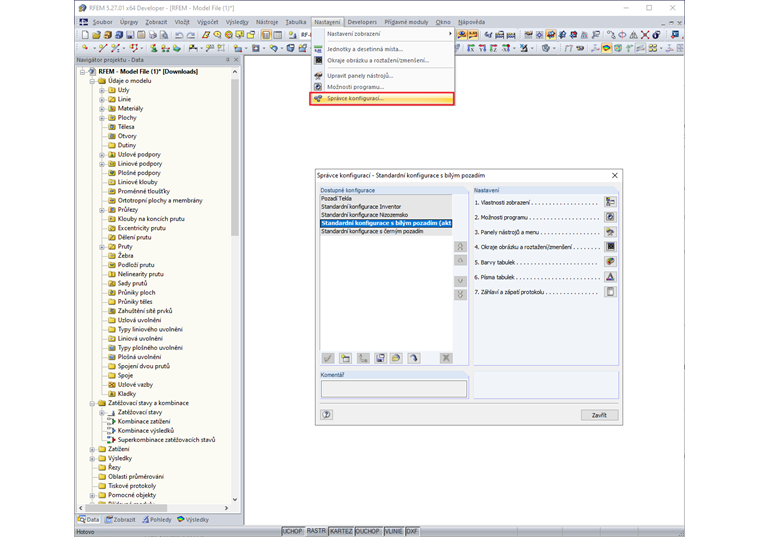Viewport: 760px width, 537px height.
Task: Toggle the project navigator panel toolbar button
Action: tap(266, 34)
